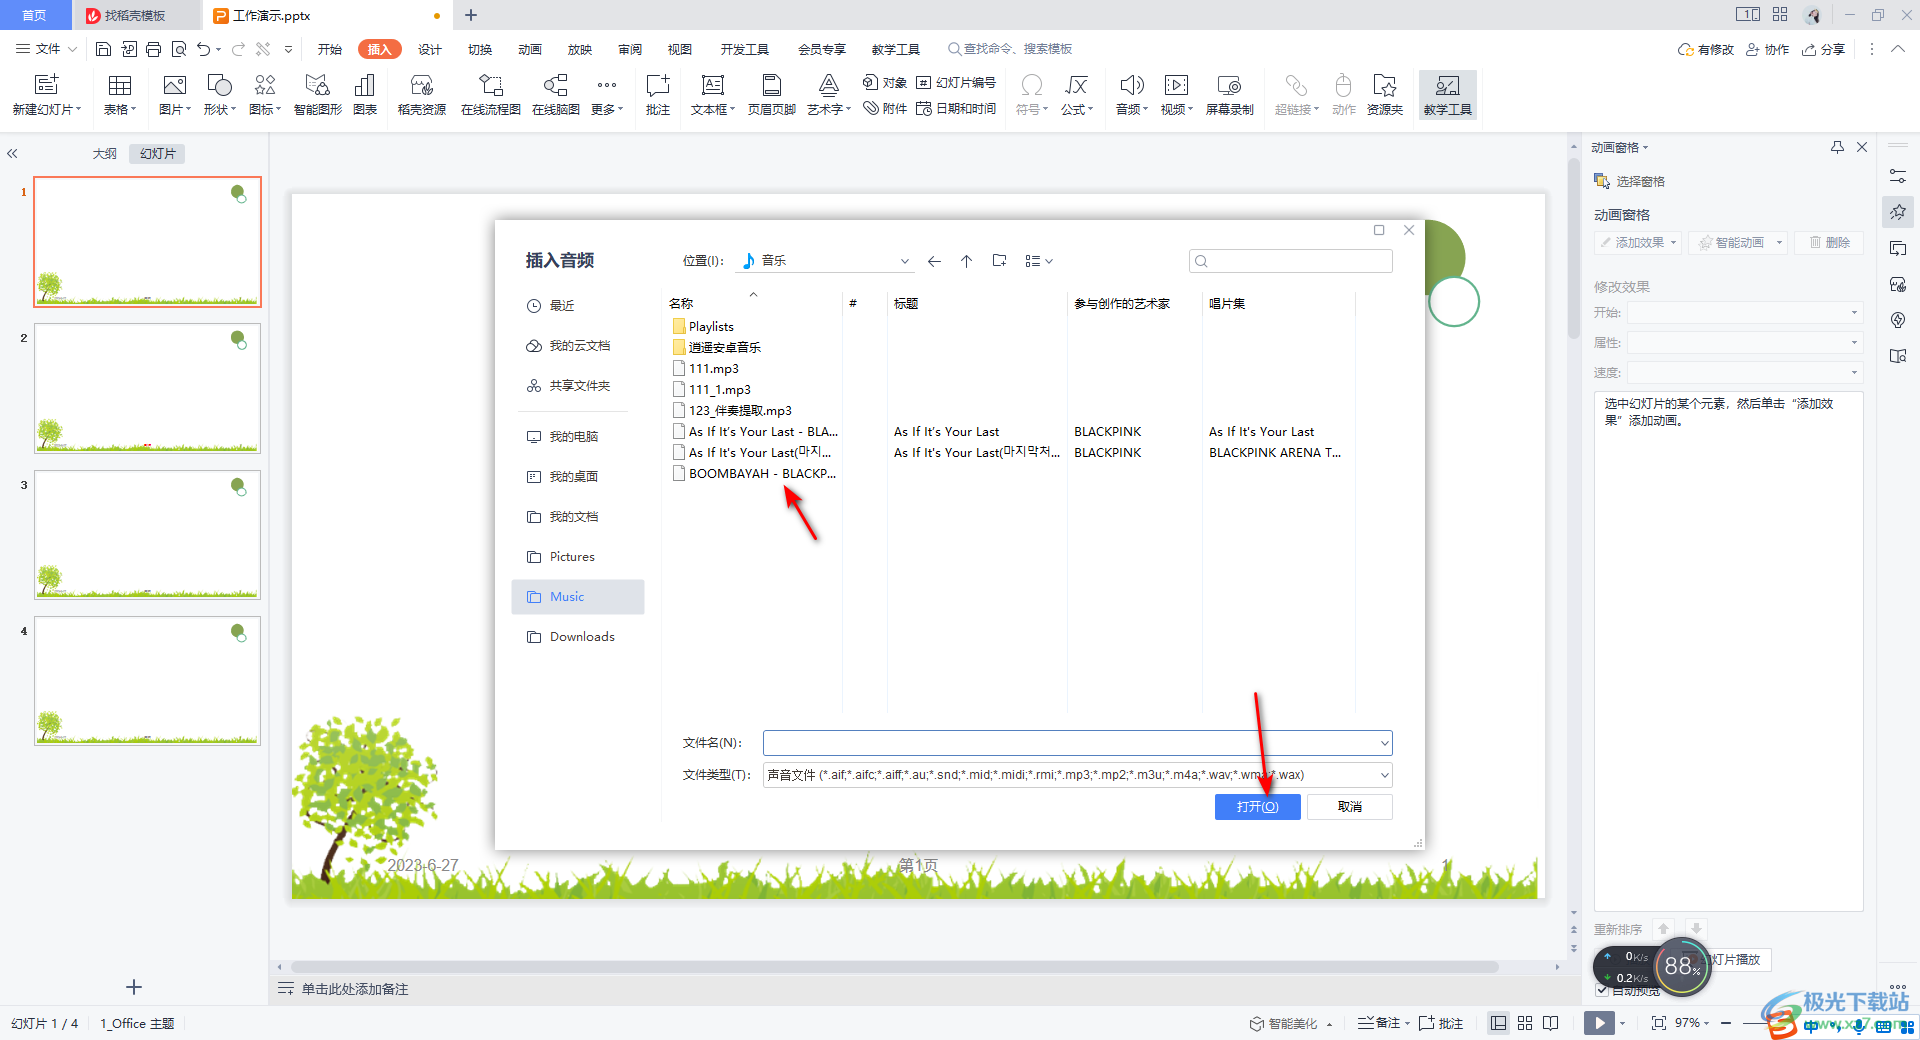The height and width of the screenshot is (1040, 1920).
Task: Select slide 3 thumbnail
Action: [x=147, y=535]
